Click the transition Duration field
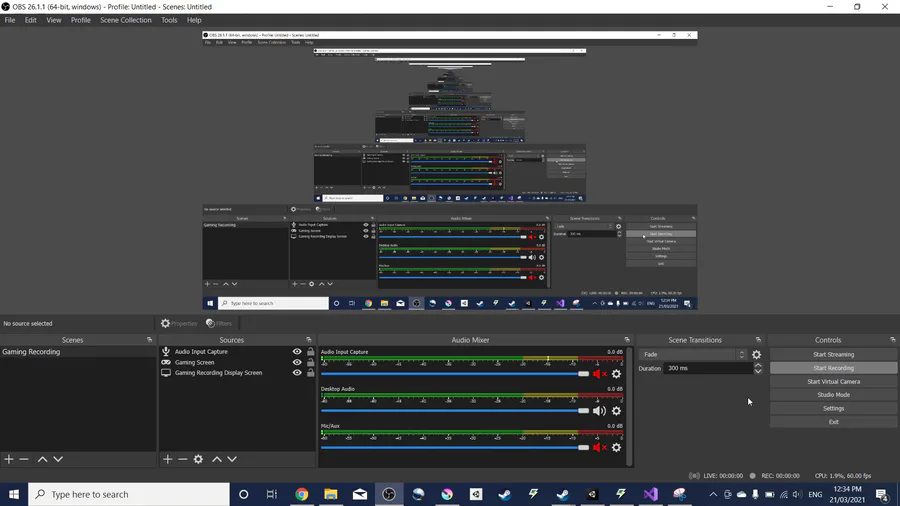This screenshot has width=900, height=506. (708, 368)
